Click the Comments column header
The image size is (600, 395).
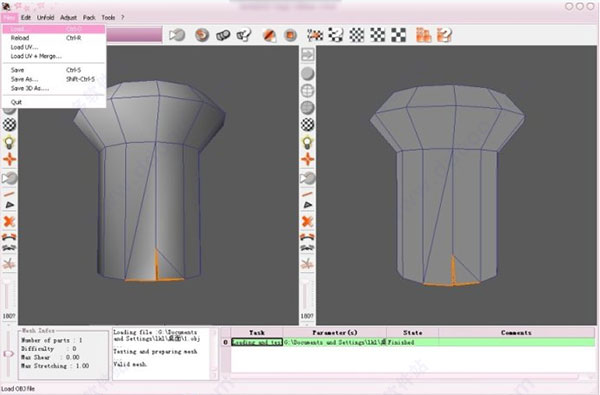tap(516, 333)
